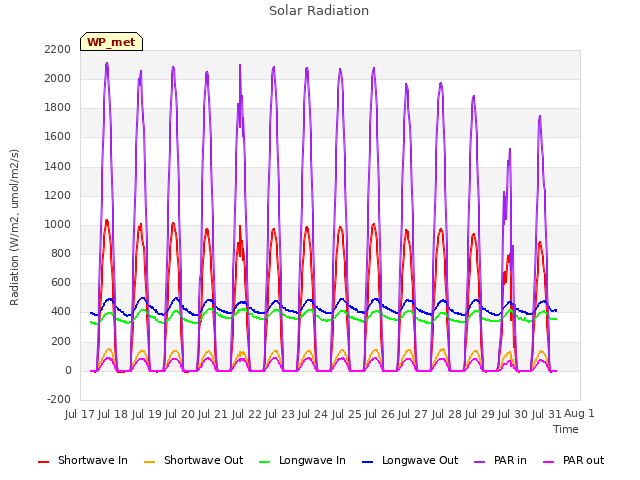Click the 2000 y-axis tick label
640x480 pixels.
click(58, 78)
